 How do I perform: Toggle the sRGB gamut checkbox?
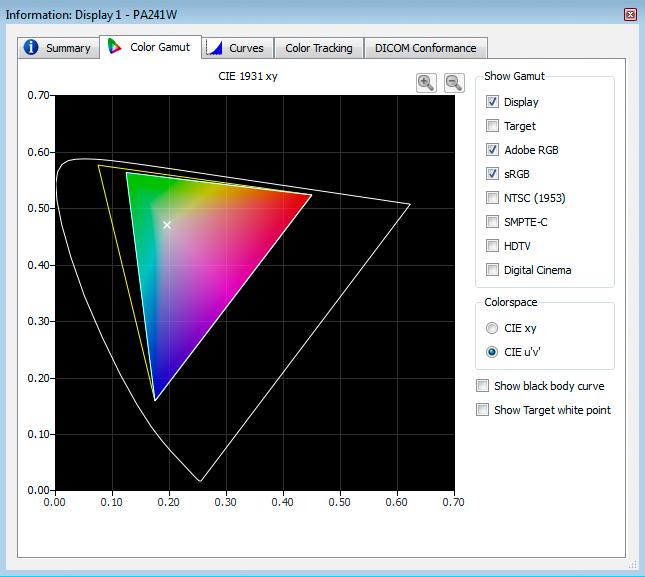coord(492,174)
